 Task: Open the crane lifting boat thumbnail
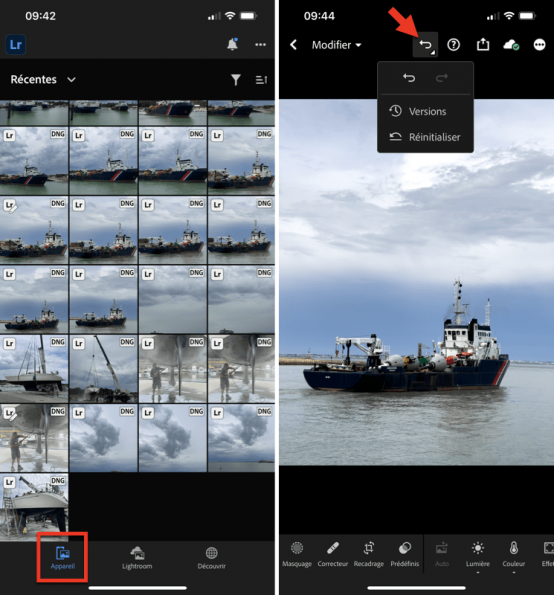coord(104,369)
